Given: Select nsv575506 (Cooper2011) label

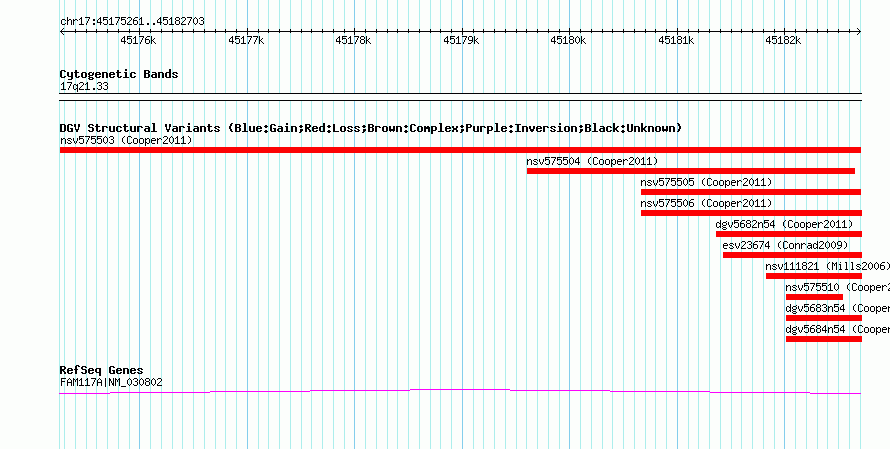Looking at the screenshot, I should [707, 203].
